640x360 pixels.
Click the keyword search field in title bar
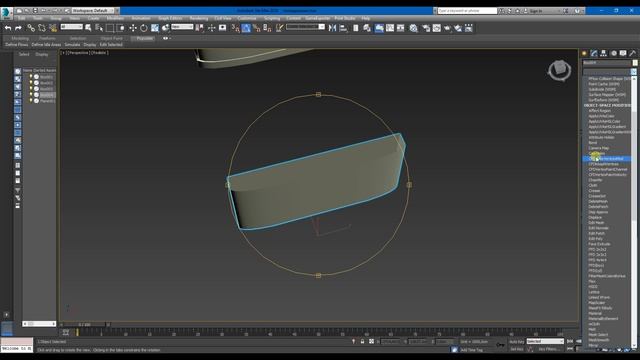click(467, 11)
